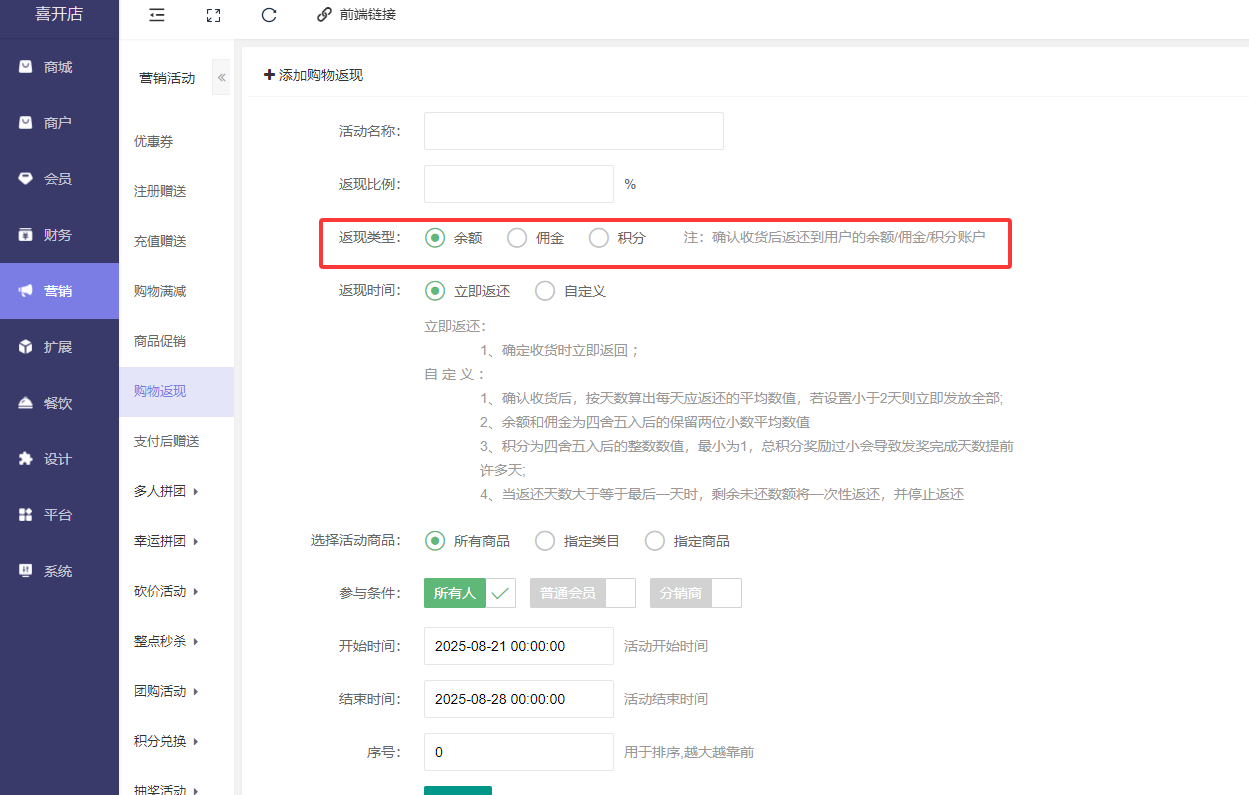Expand the 幸运拼团 submenu
Viewport: 1249px width, 795px height.
pyautogui.click(x=166, y=541)
